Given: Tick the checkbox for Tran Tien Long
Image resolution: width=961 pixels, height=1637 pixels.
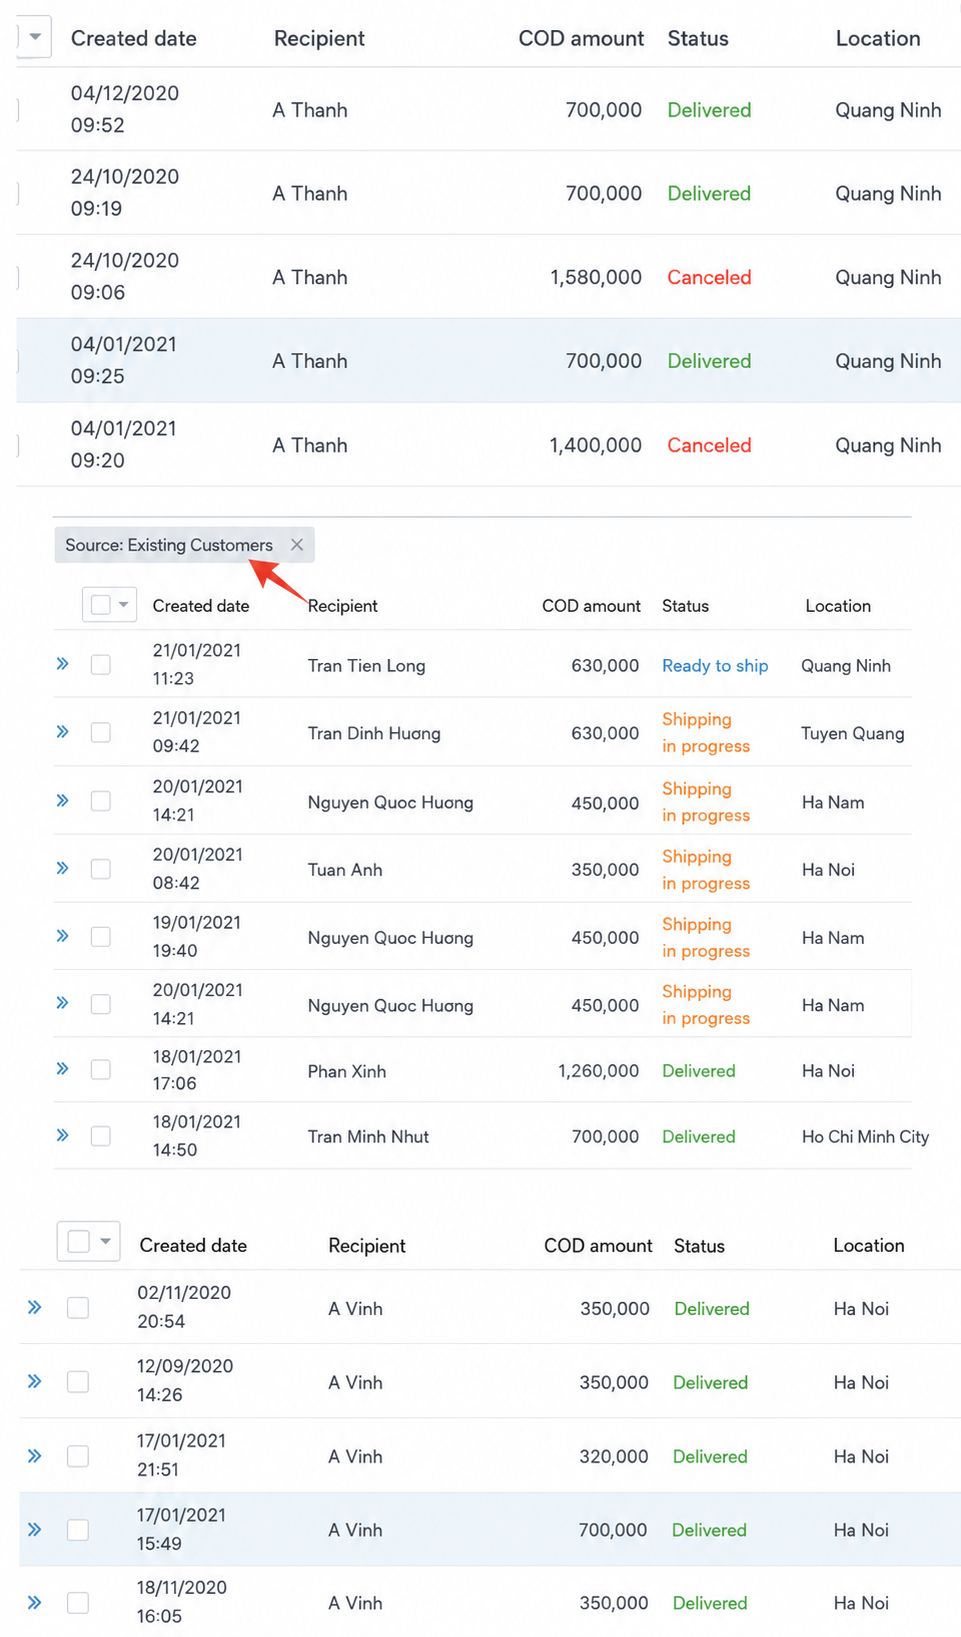Looking at the screenshot, I should click(x=101, y=664).
